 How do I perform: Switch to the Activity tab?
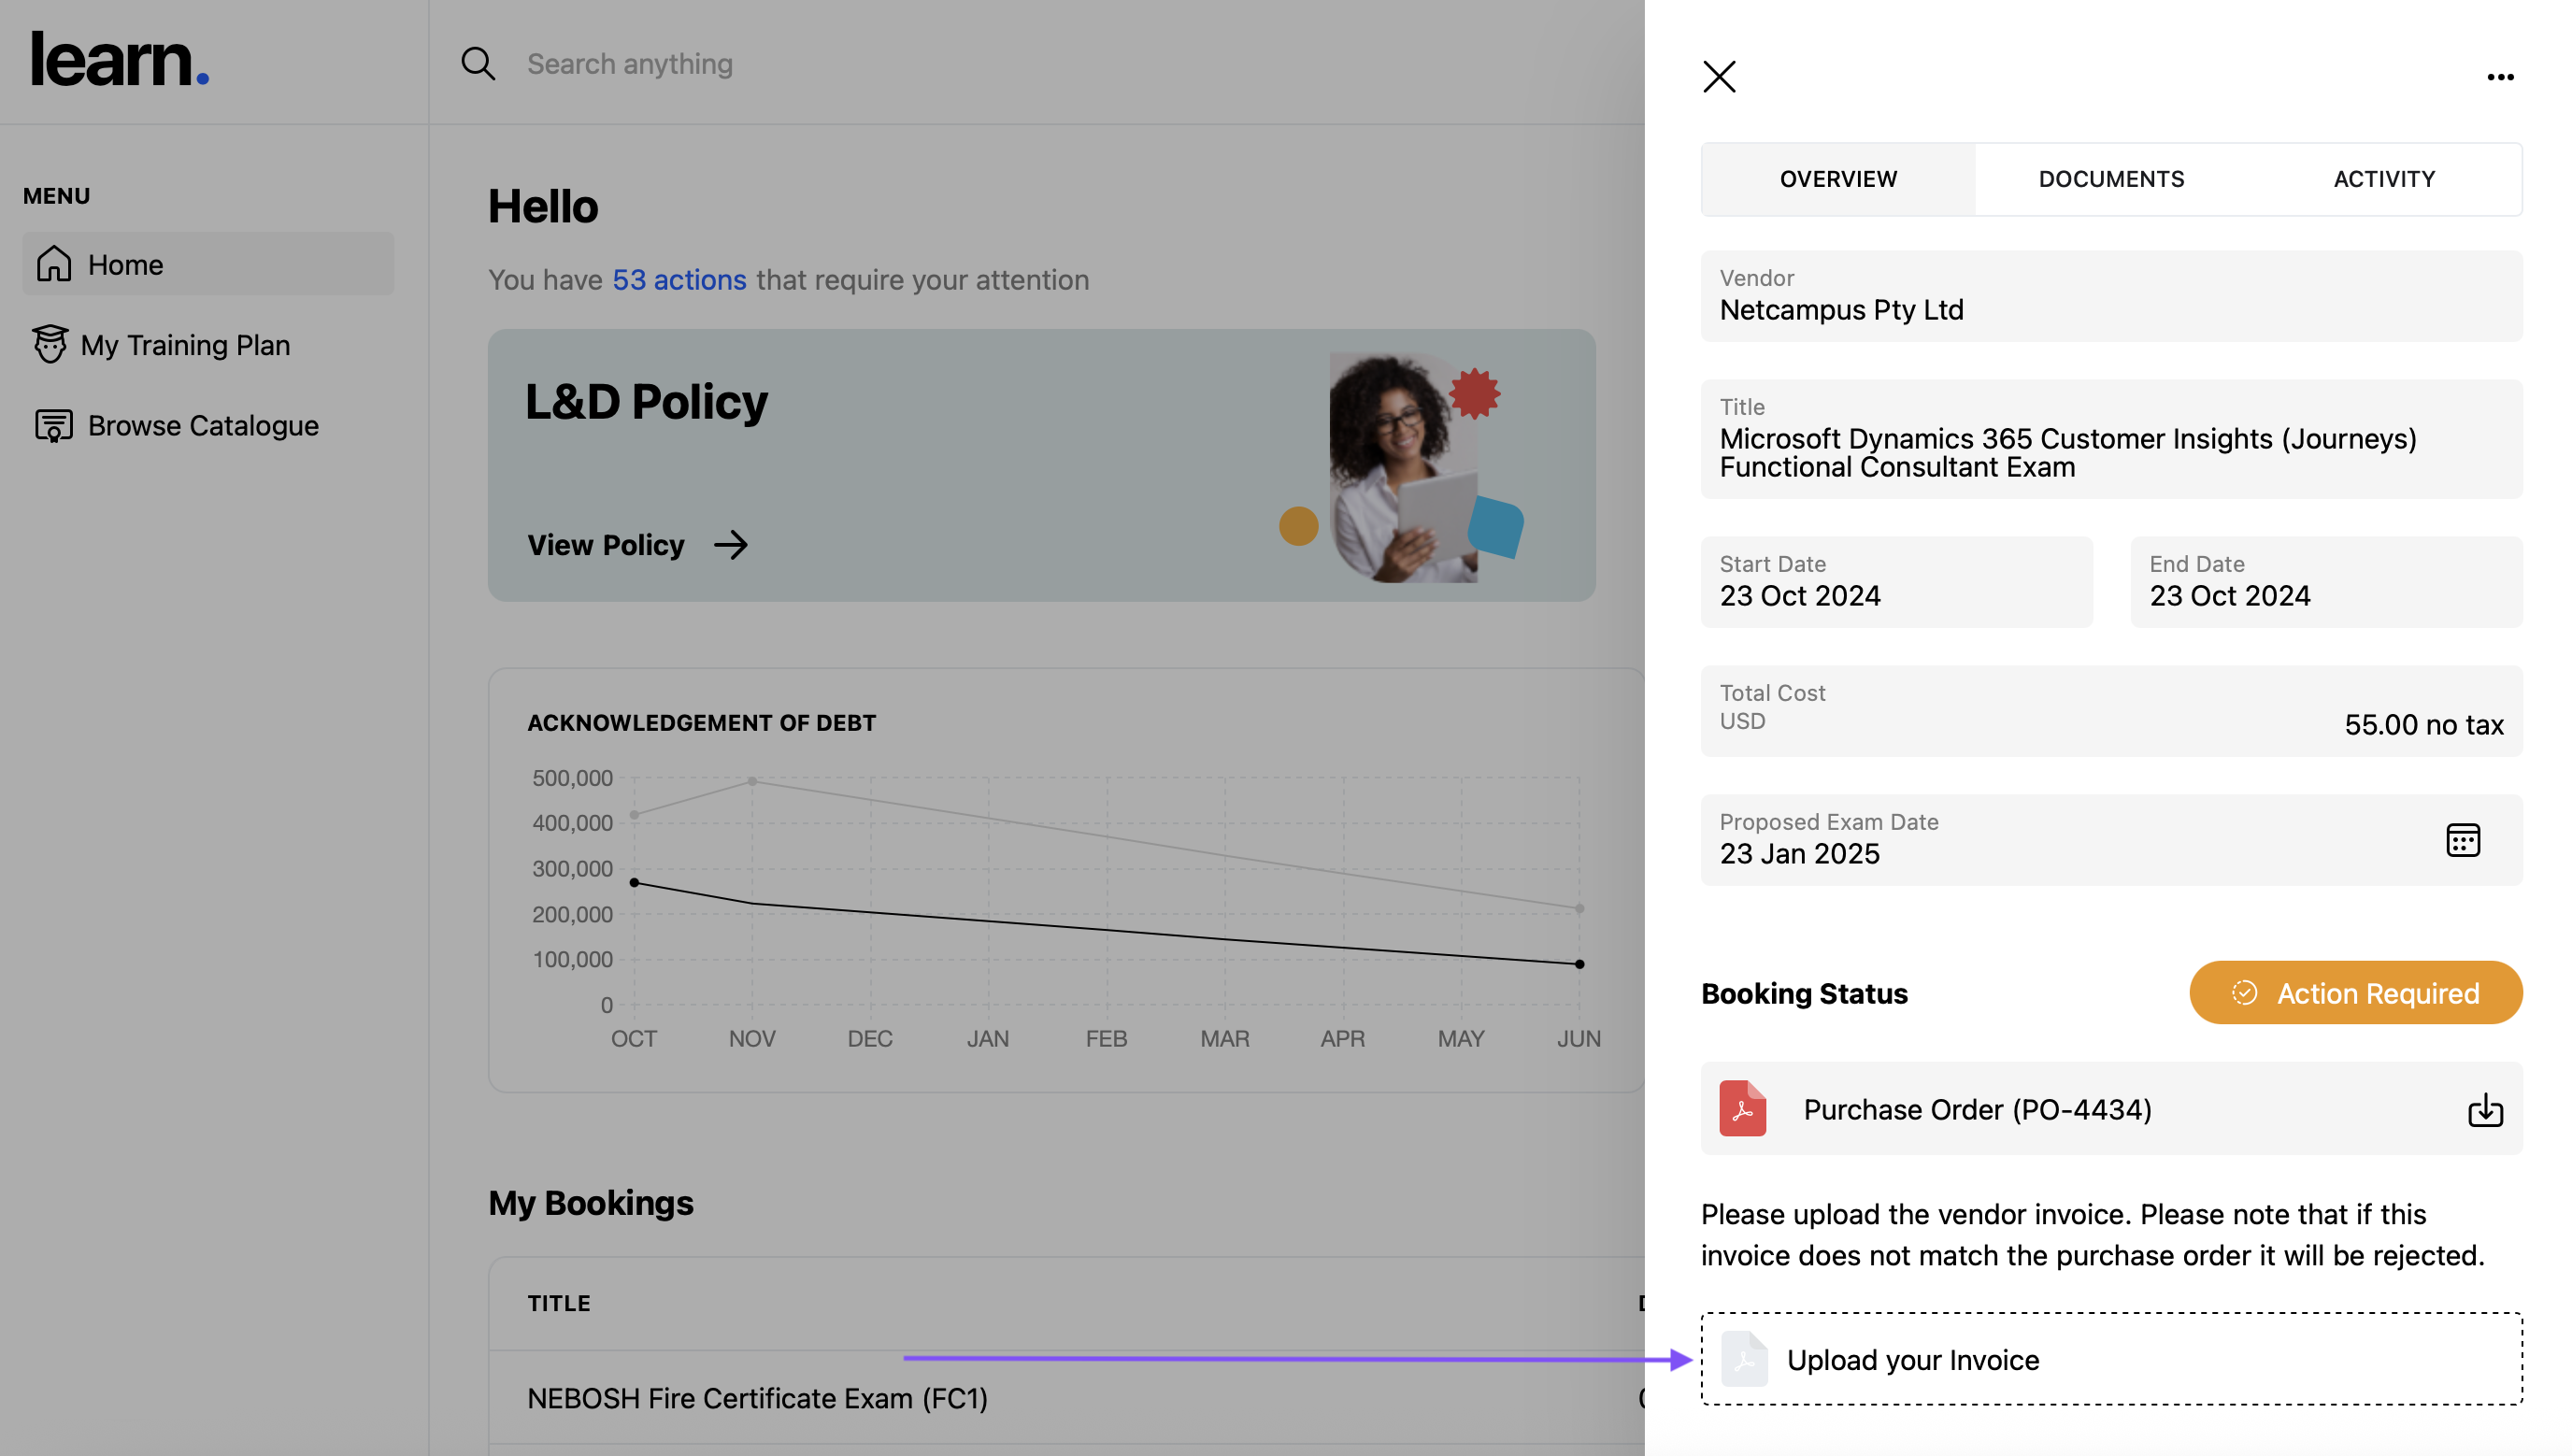tap(2383, 179)
